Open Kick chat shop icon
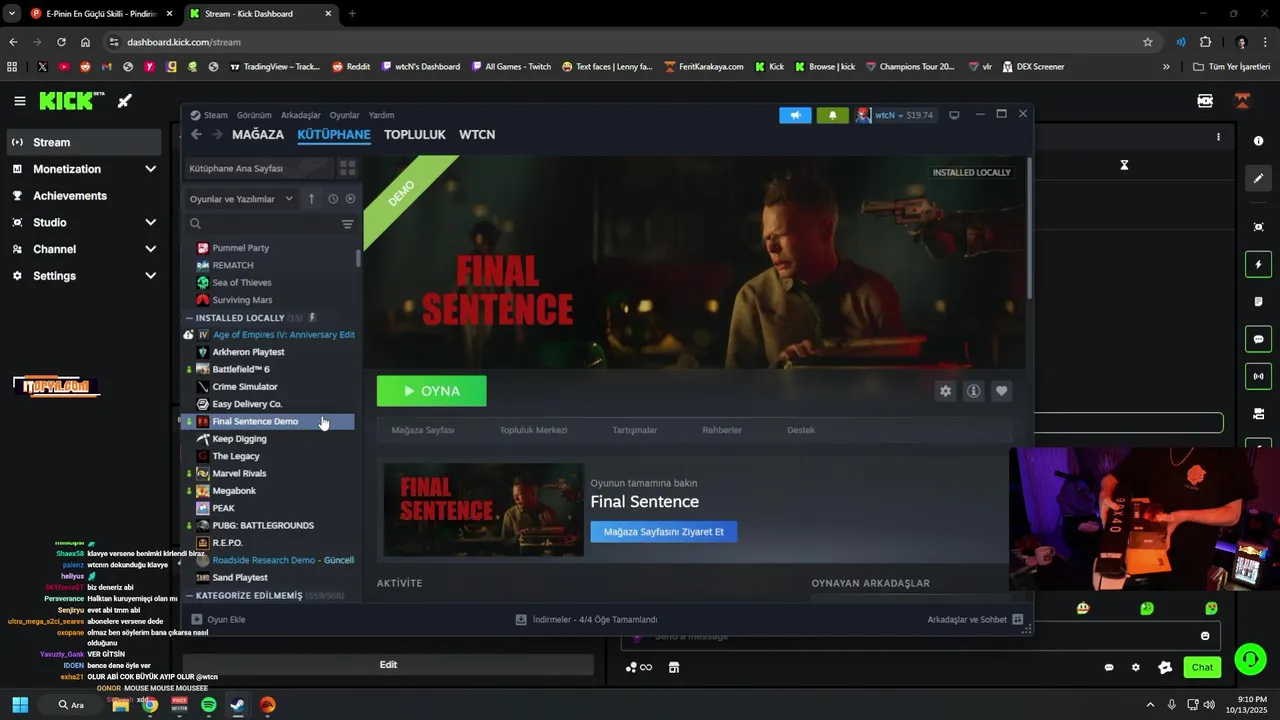Screen dimensions: 1280x720 coord(674,667)
